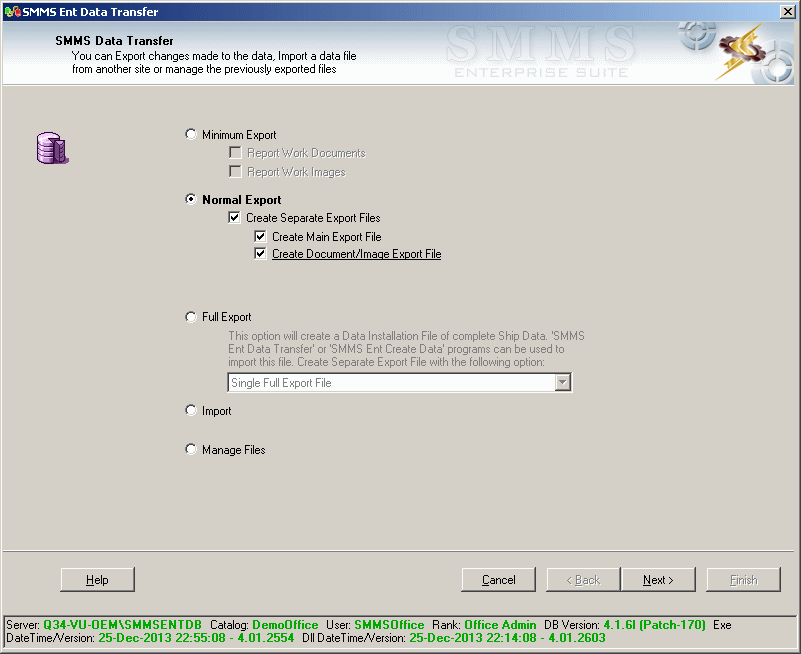
Task: Click the gear and lightning logo icon
Action: [x=741, y=51]
